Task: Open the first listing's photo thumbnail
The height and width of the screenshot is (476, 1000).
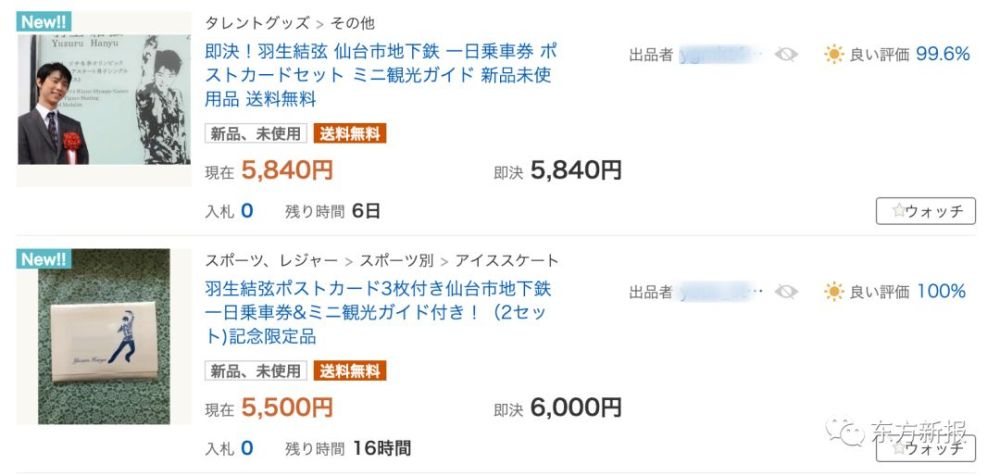Action: pyautogui.click(x=104, y=99)
